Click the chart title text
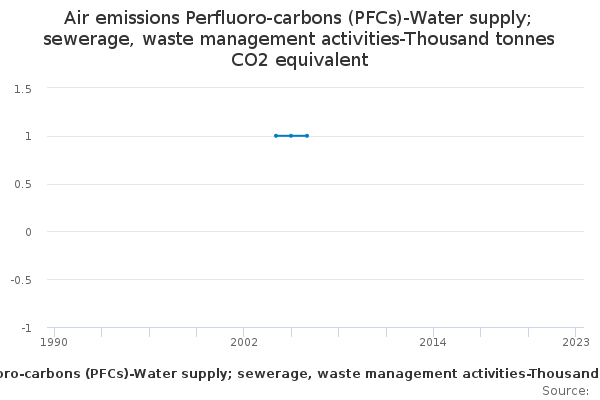 [300, 39]
